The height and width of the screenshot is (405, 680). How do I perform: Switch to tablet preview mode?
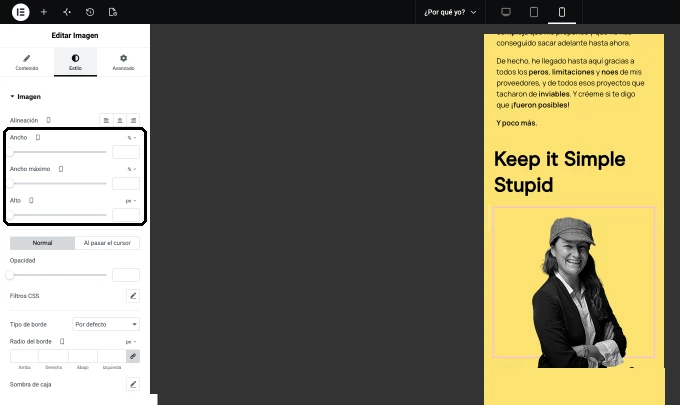534,12
